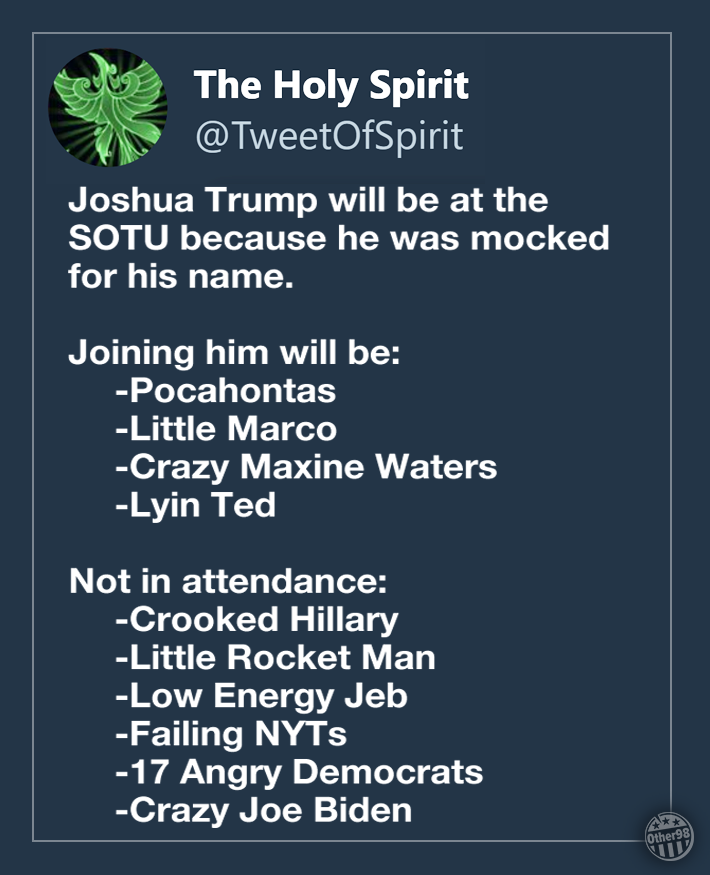Click the Other98 watermark badge

coord(669,835)
